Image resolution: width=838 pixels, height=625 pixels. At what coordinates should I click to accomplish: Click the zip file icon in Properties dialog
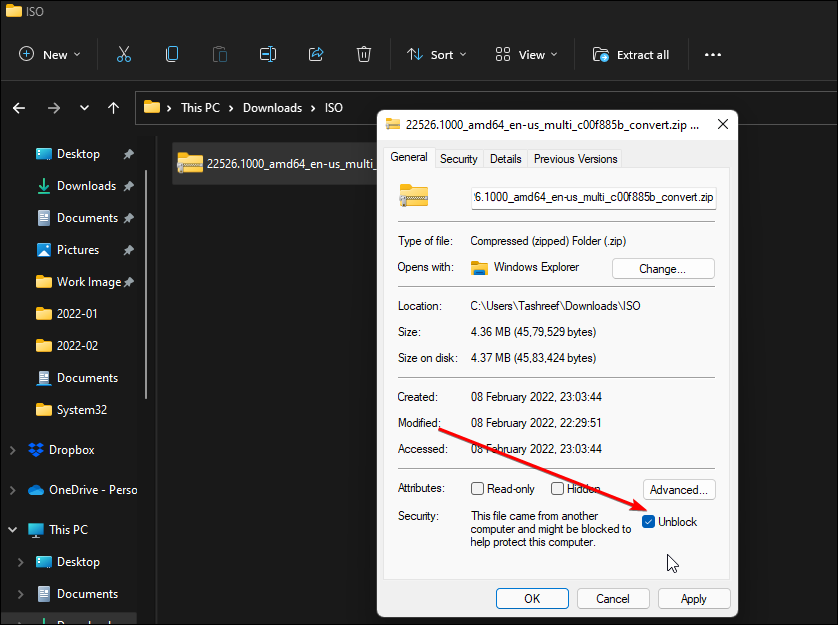coord(414,195)
